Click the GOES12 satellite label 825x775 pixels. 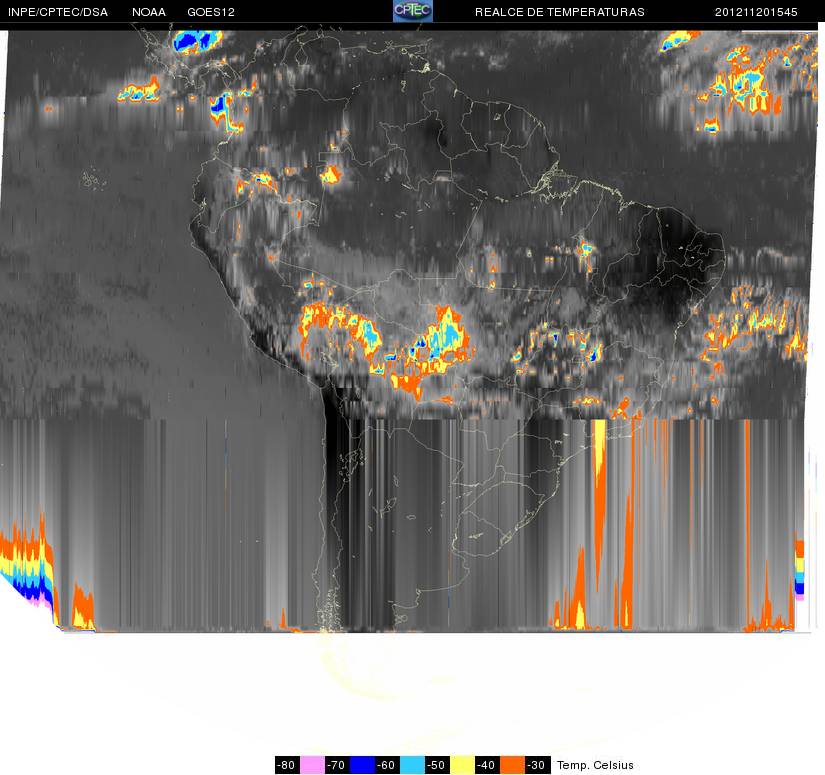pyautogui.click(x=211, y=12)
